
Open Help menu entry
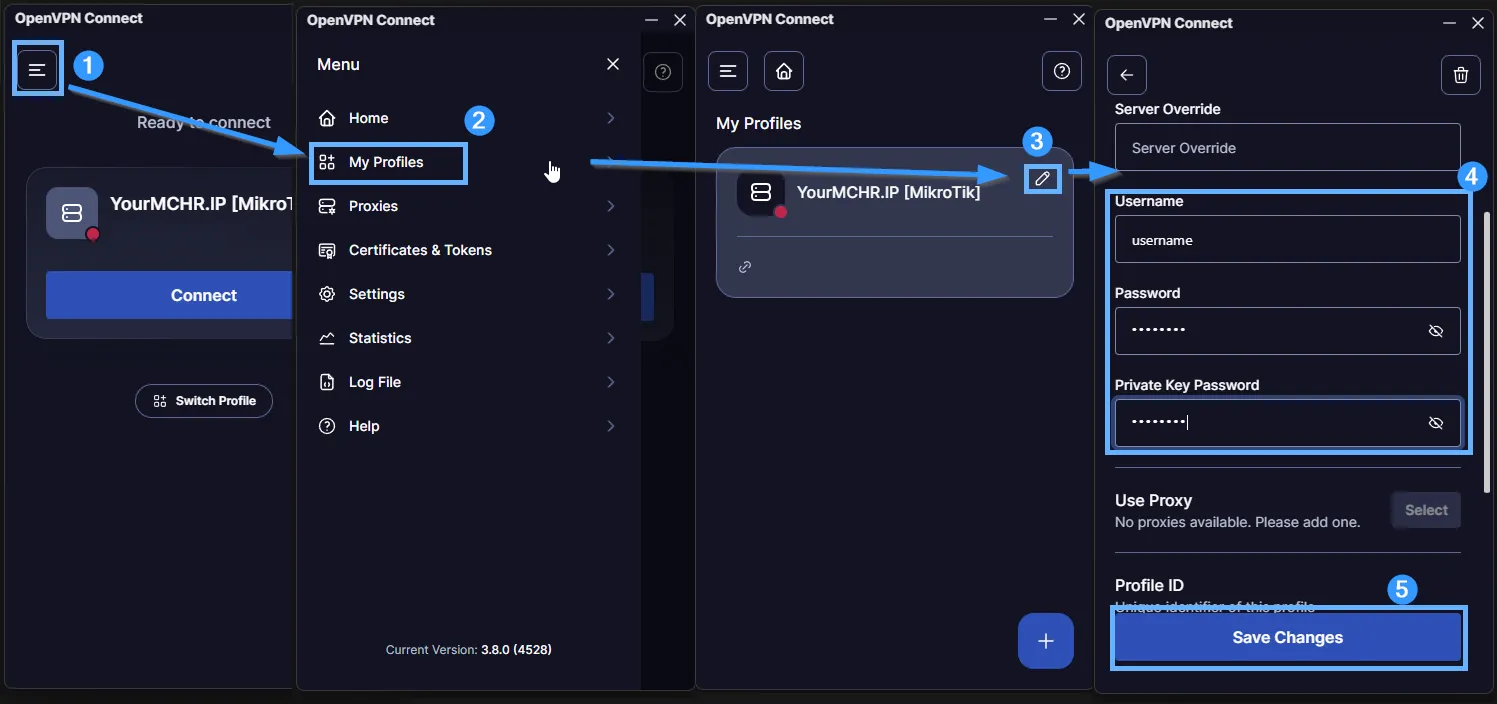pyautogui.click(x=467, y=426)
